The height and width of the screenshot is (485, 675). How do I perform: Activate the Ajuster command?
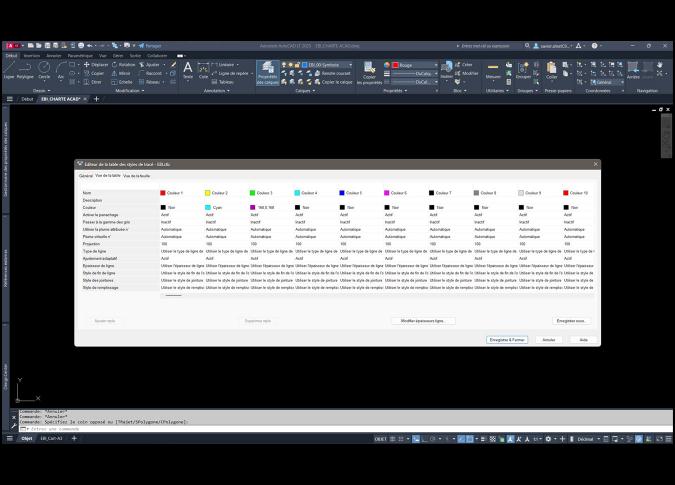pos(149,65)
